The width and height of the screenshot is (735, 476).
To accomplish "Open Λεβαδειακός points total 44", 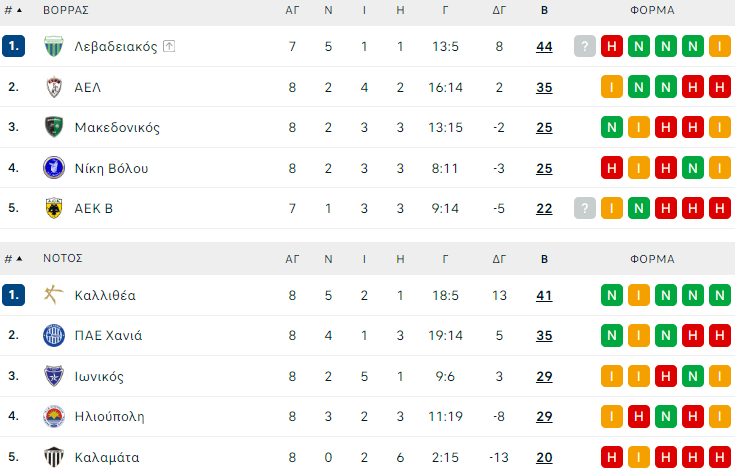I will tap(544, 46).
